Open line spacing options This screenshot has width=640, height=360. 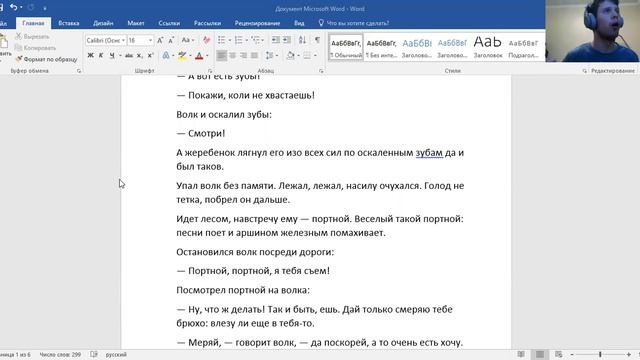[269, 55]
